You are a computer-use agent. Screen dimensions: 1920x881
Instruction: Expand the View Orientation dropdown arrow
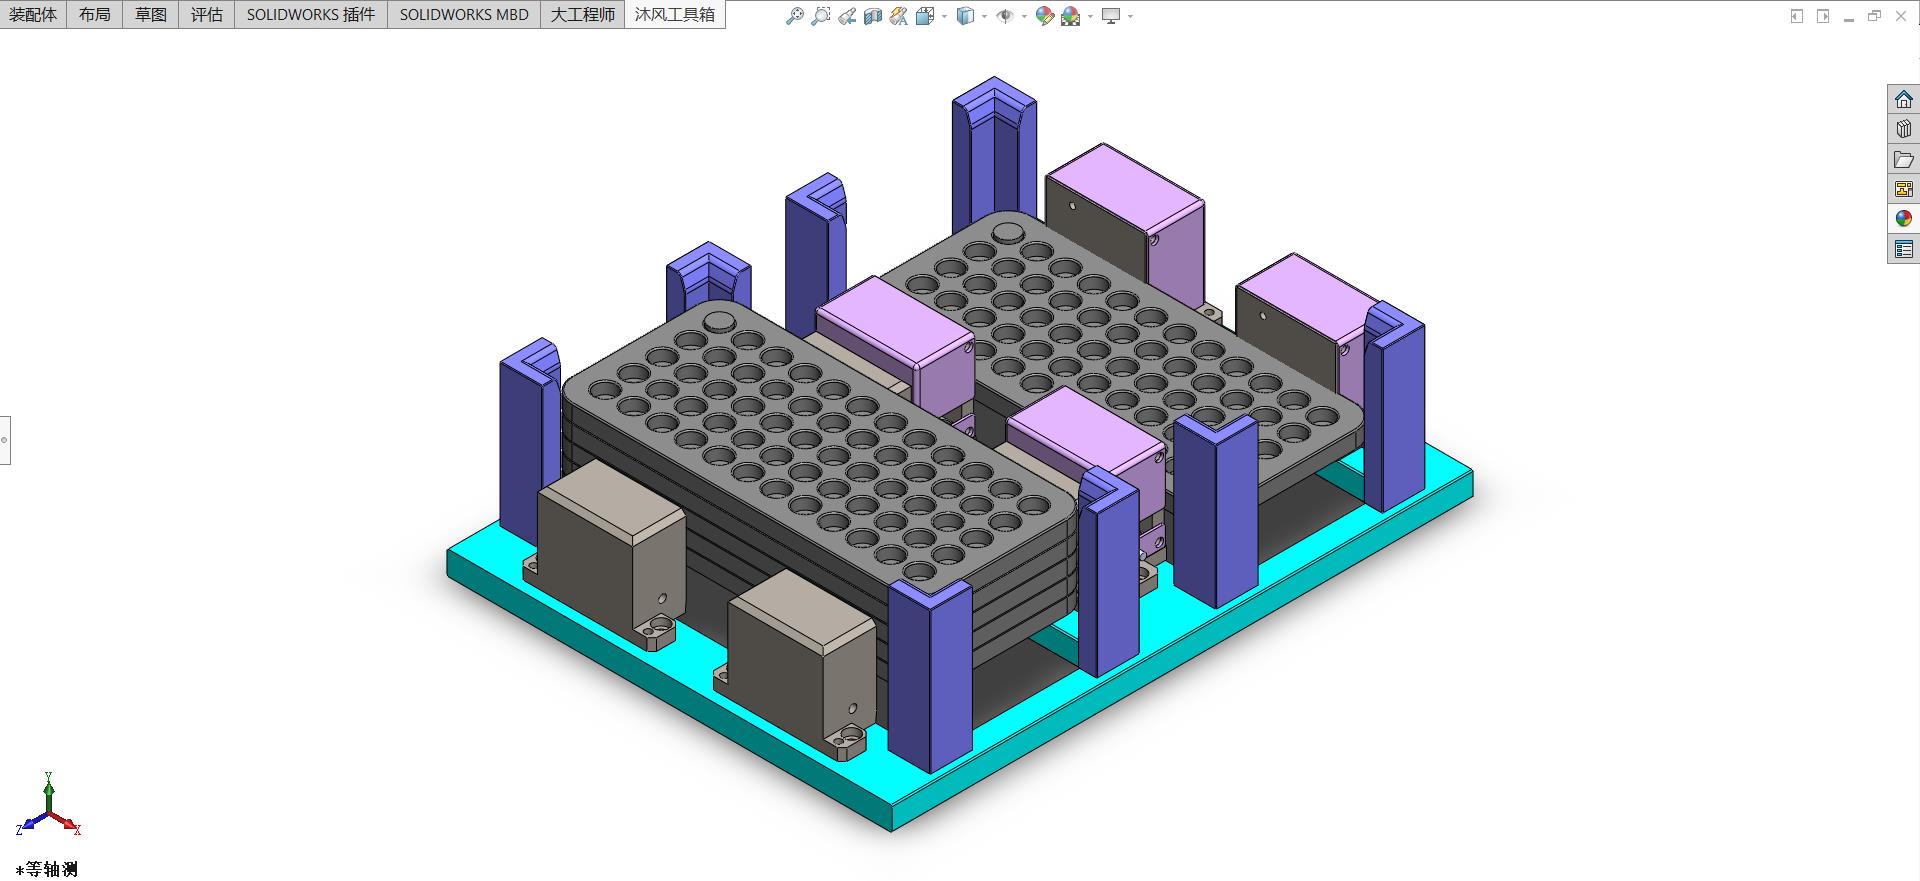944,16
